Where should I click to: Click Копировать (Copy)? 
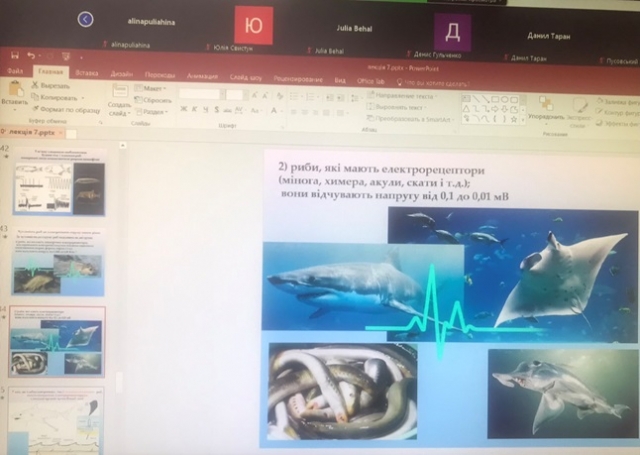[x=55, y=98]
